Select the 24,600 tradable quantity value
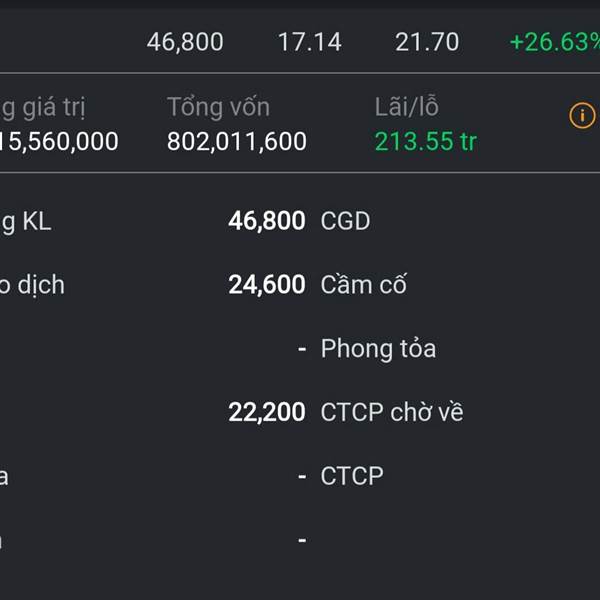This screenshot has width=600, height=600. point(266,285)
